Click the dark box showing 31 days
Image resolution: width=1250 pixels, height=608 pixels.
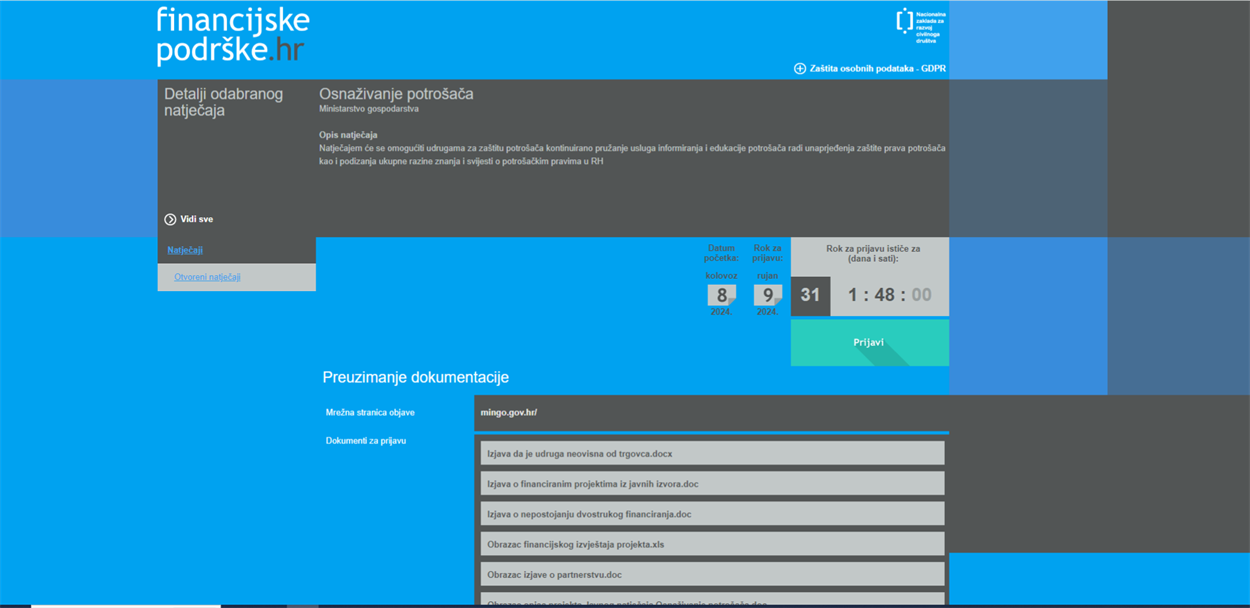(x=810, y=296)
